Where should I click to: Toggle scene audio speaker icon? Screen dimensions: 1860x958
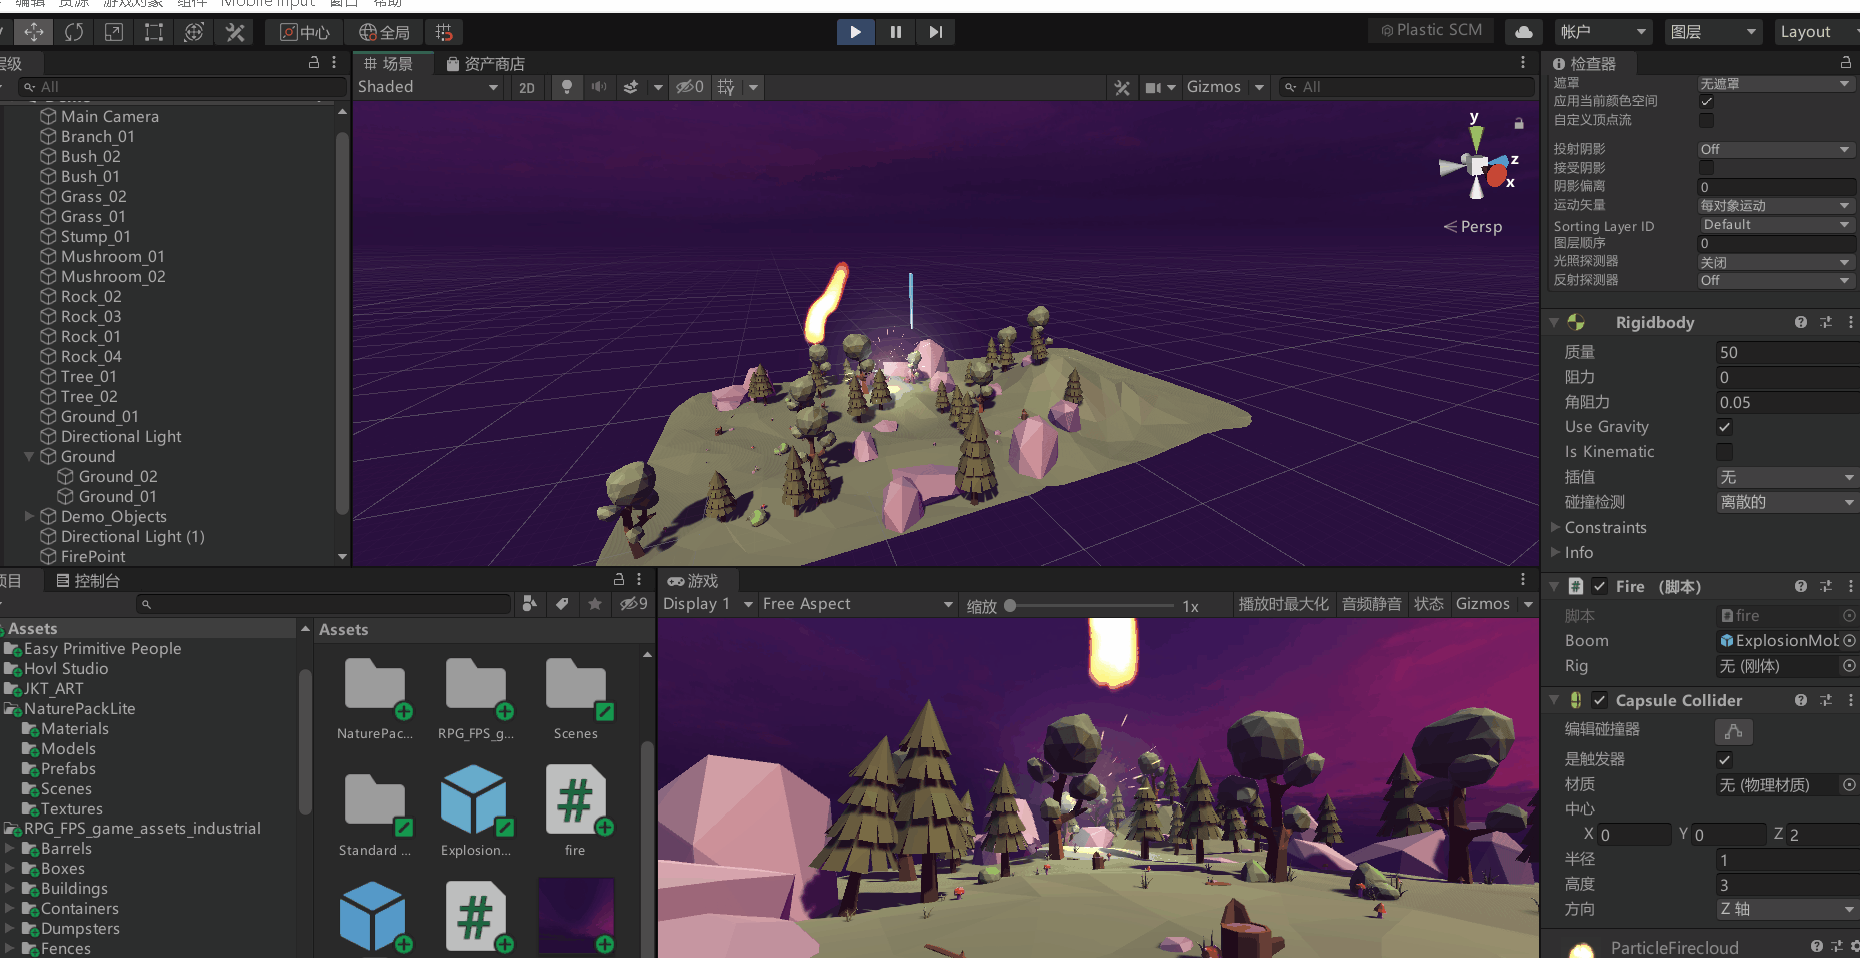pos(599,87)
